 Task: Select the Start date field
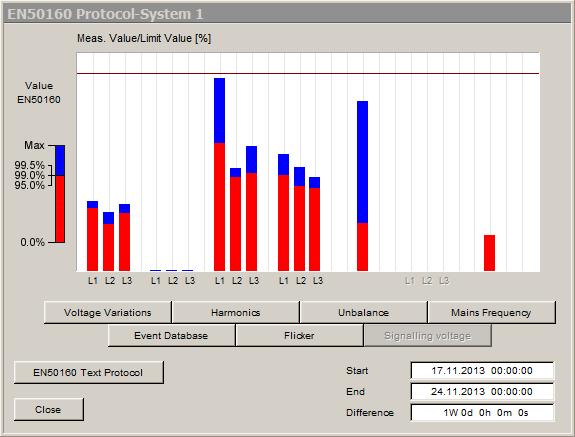click(482, 371)
